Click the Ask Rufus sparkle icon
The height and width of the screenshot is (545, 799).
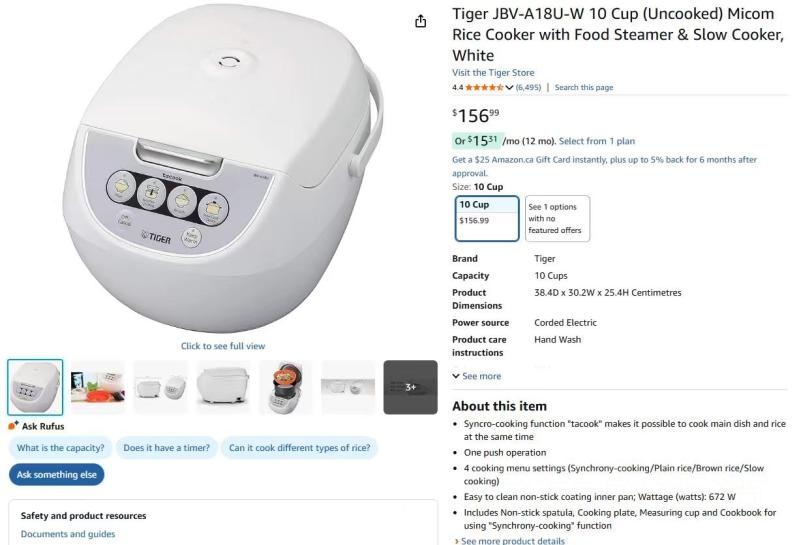(13, 426)
